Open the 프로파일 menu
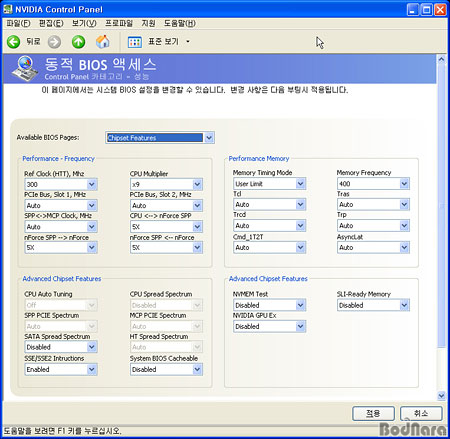 coord(119,23)
